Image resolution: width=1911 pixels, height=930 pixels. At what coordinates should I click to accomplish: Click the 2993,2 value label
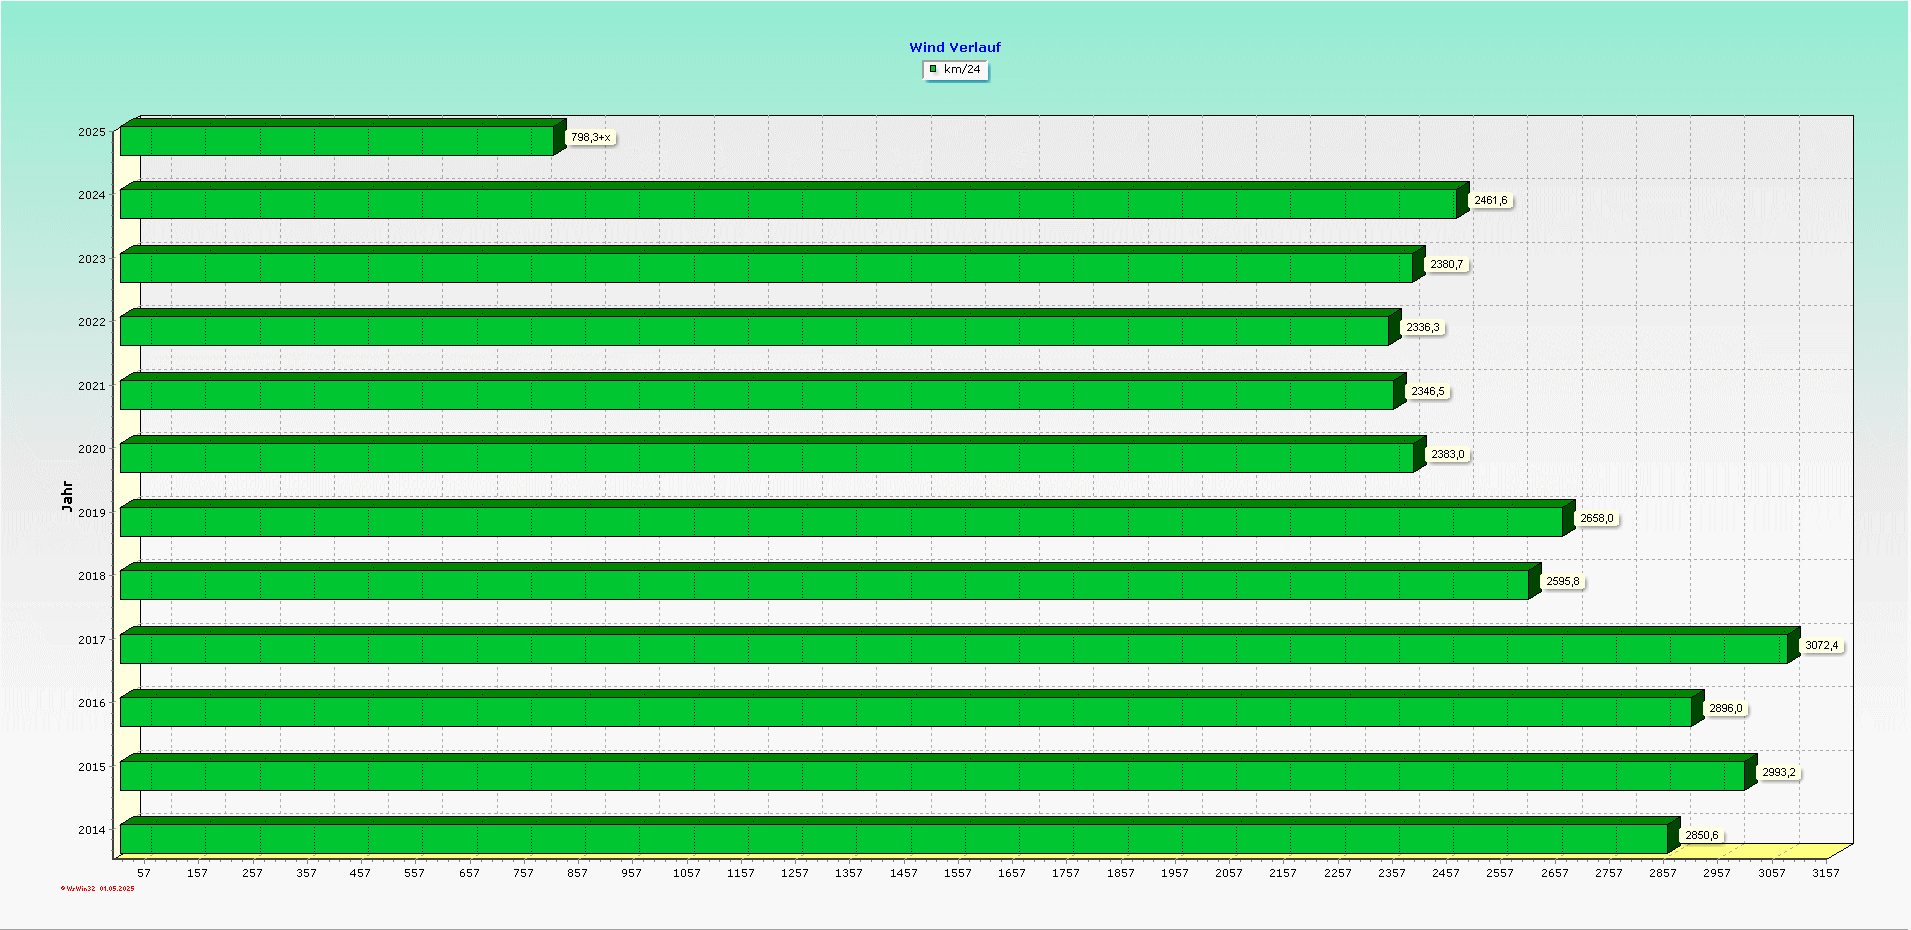1779,772
